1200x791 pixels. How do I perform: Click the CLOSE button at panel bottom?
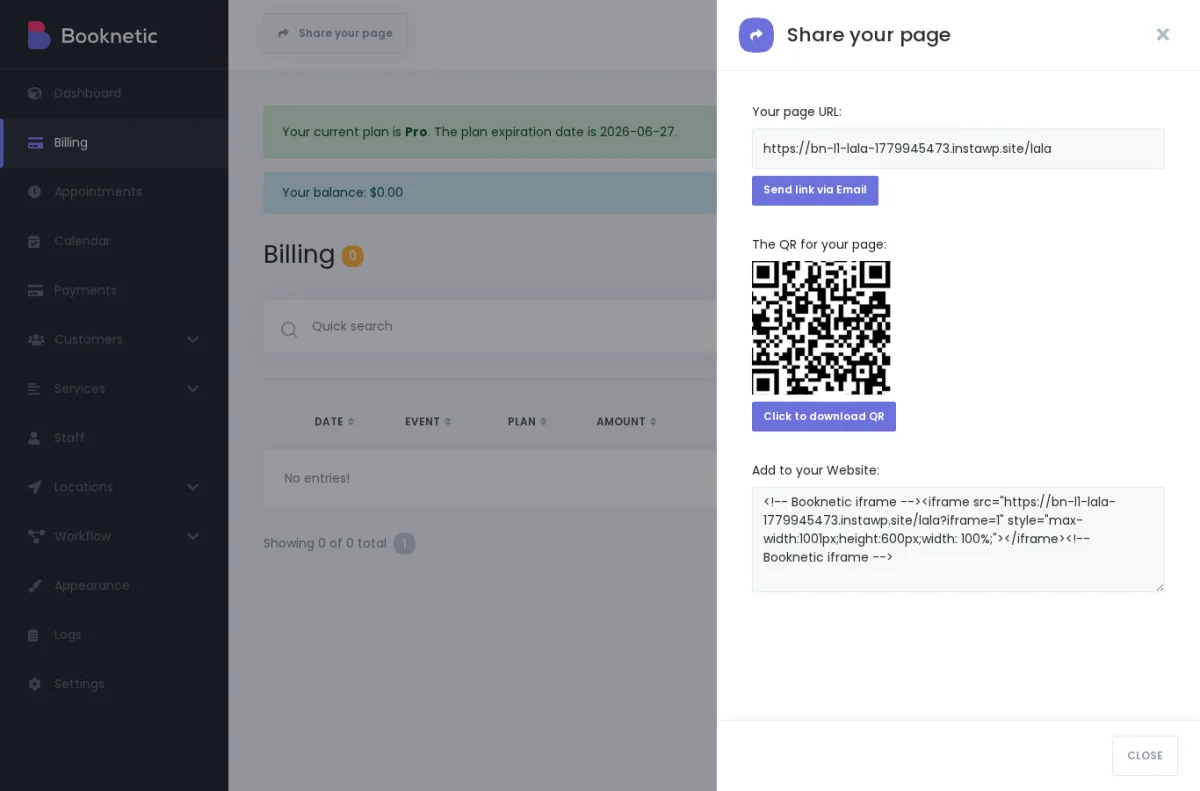coord(1144,756)
